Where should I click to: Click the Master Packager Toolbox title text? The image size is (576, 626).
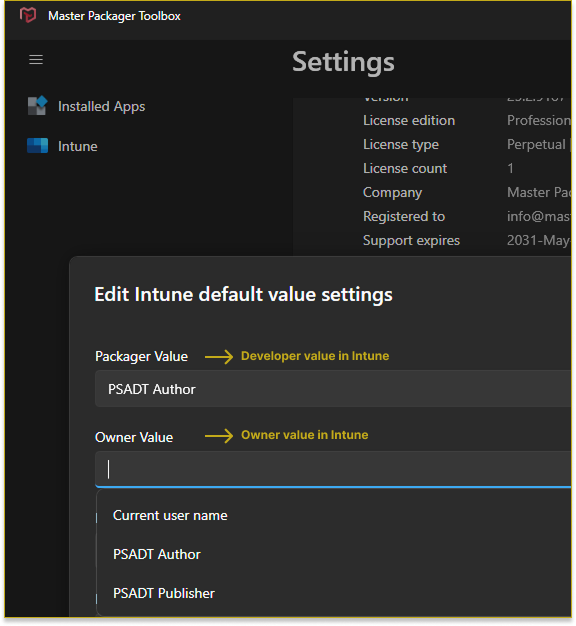pyautogui.click(x=114, y=16)
